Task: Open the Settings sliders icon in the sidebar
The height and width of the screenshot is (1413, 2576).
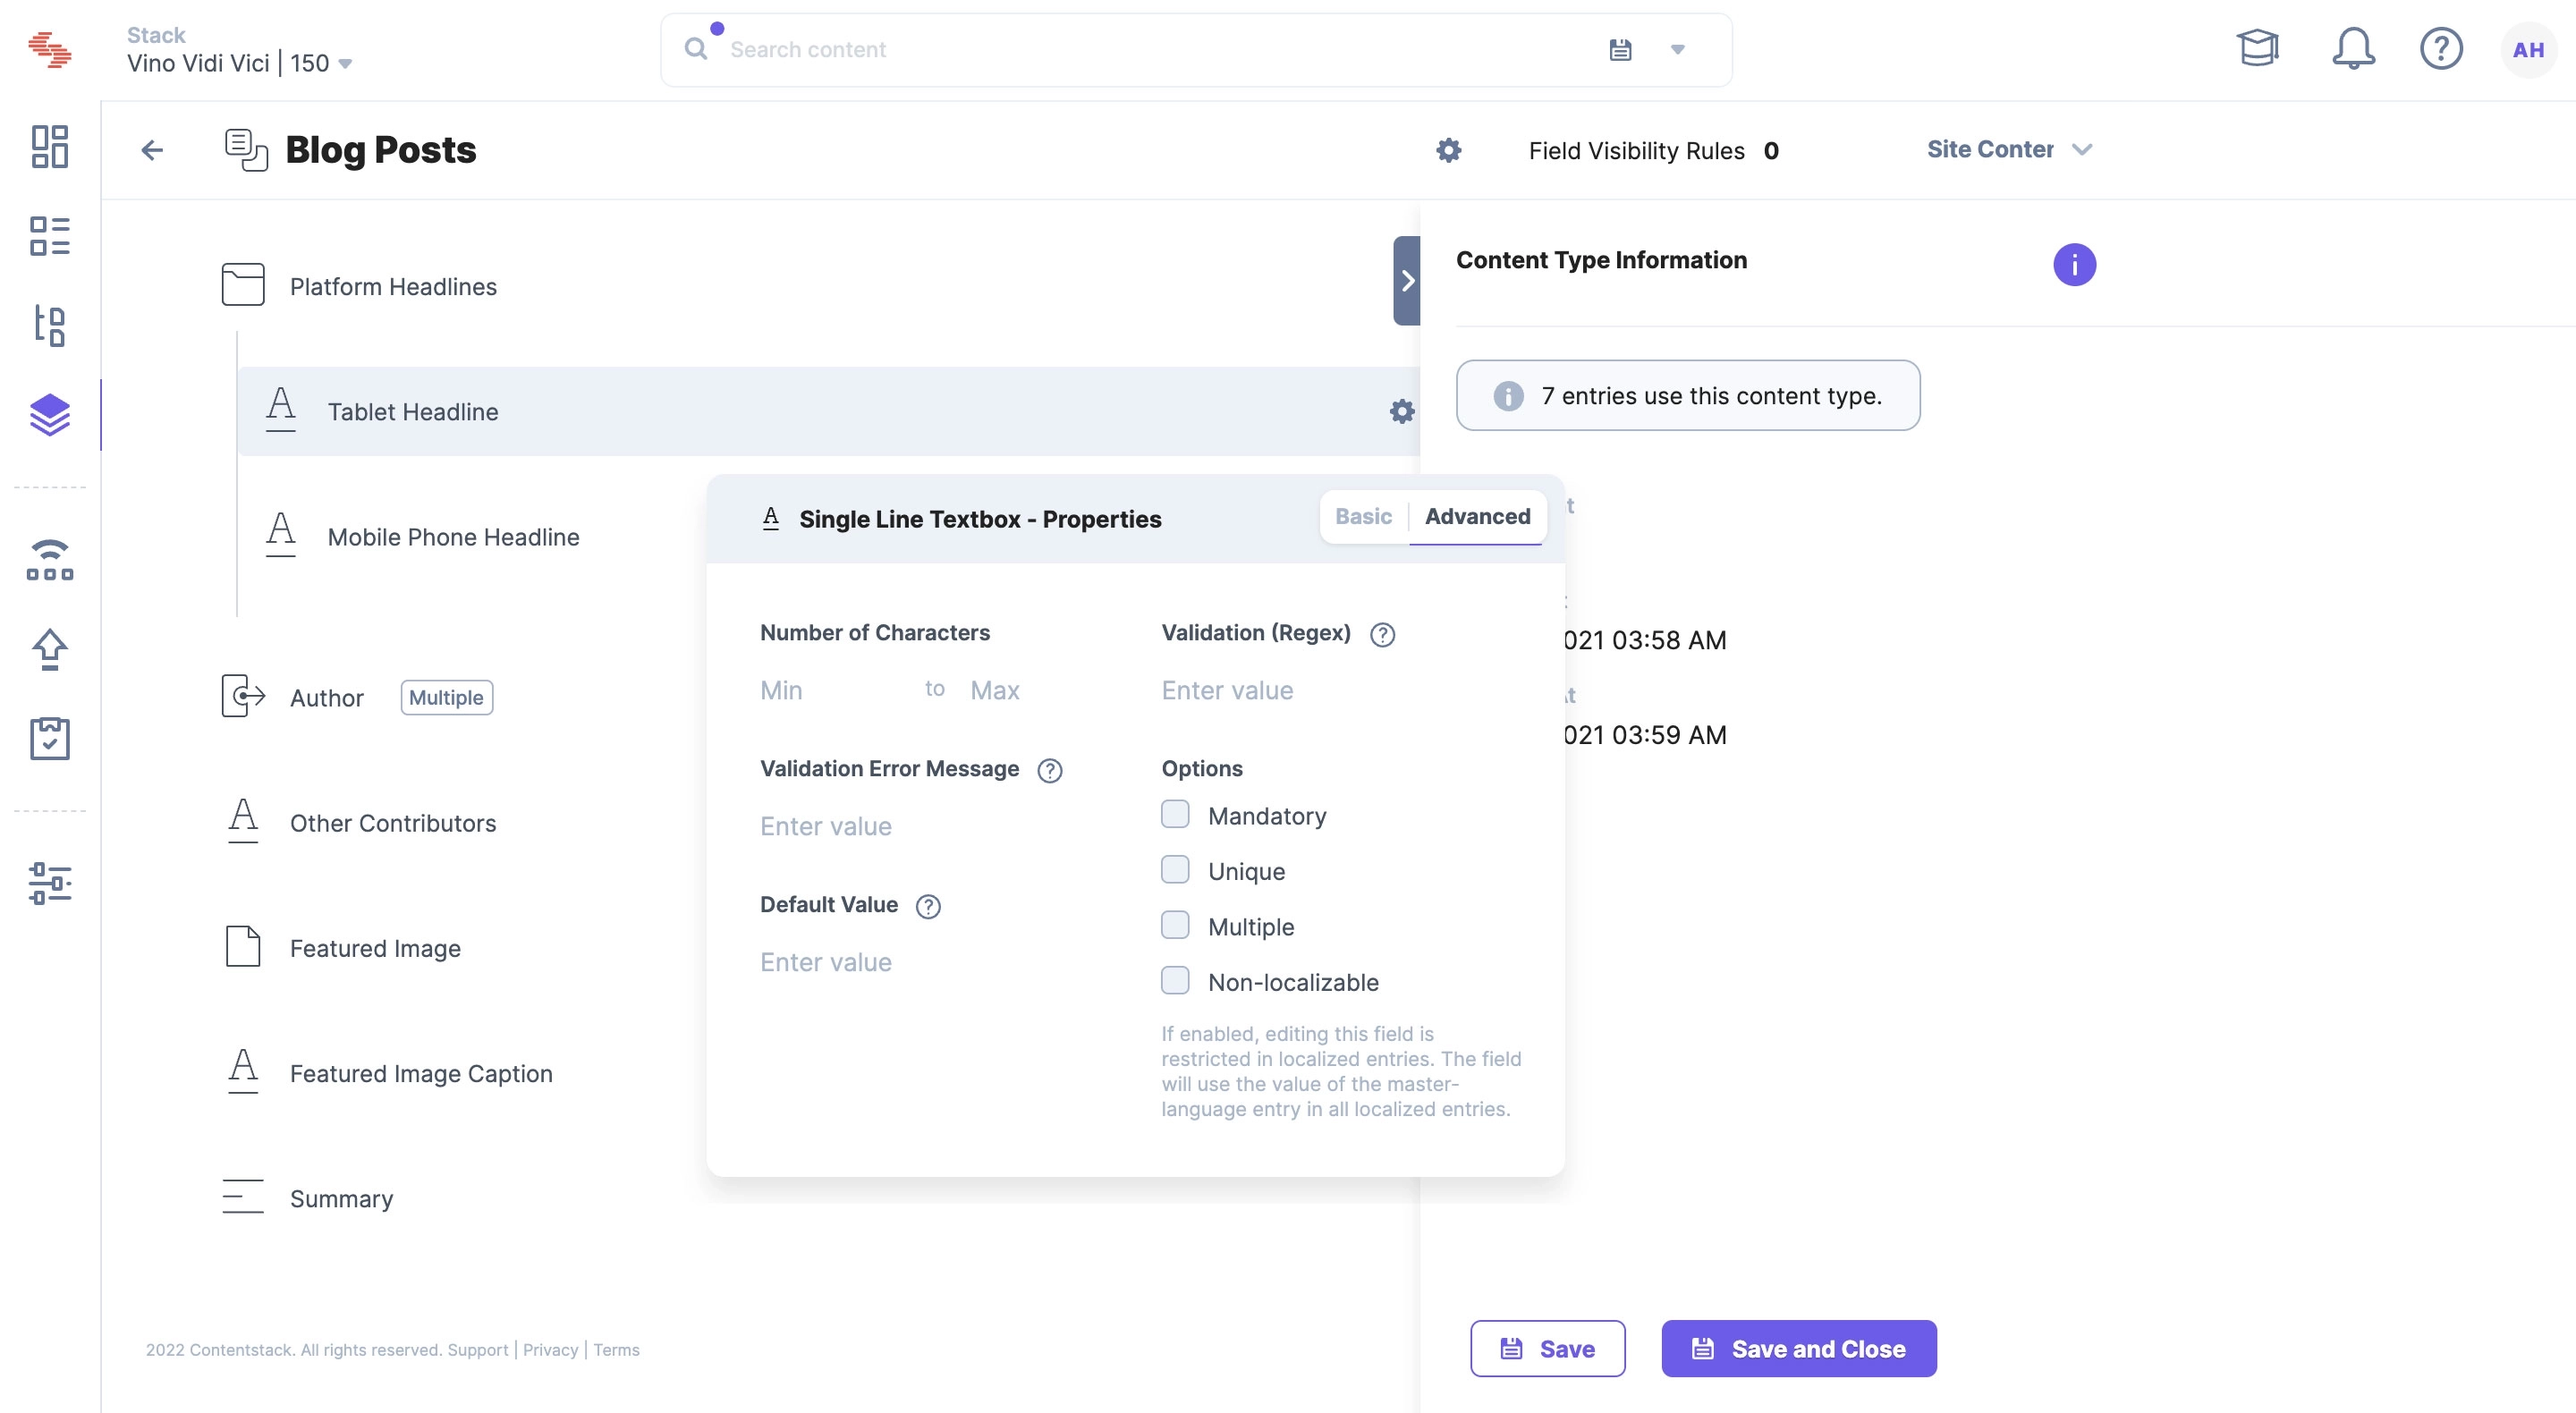Action: 49,883
